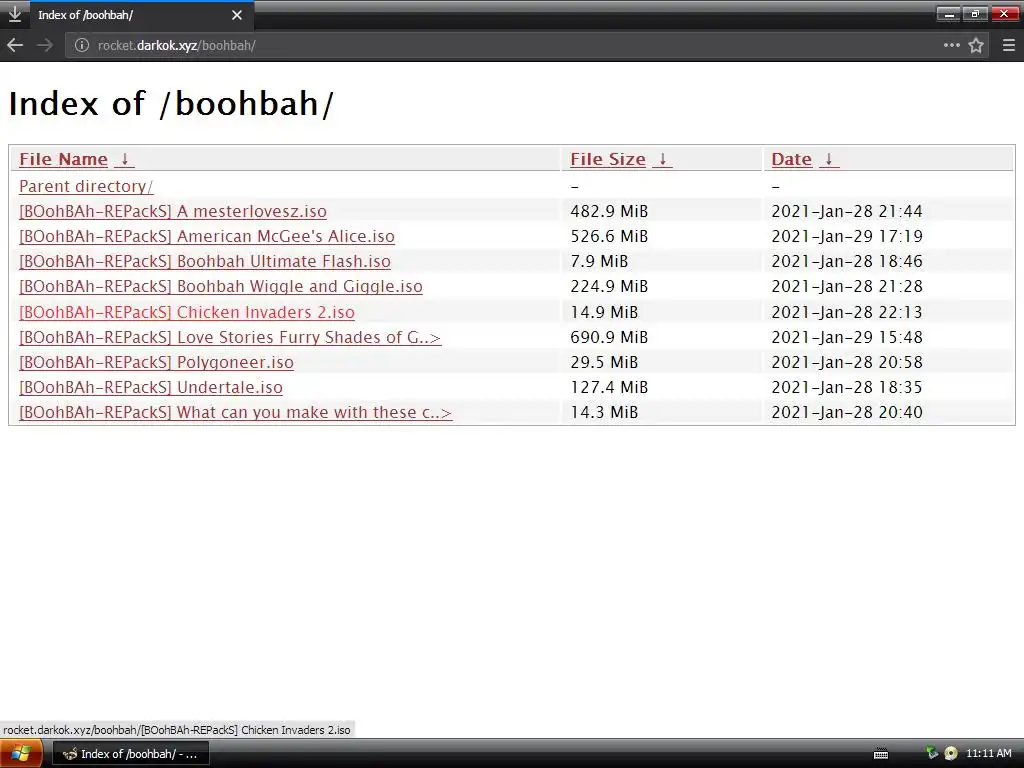Click the date 2021-Jan-28 20:40
1024x768 pixels.
(x=847, y=413)
